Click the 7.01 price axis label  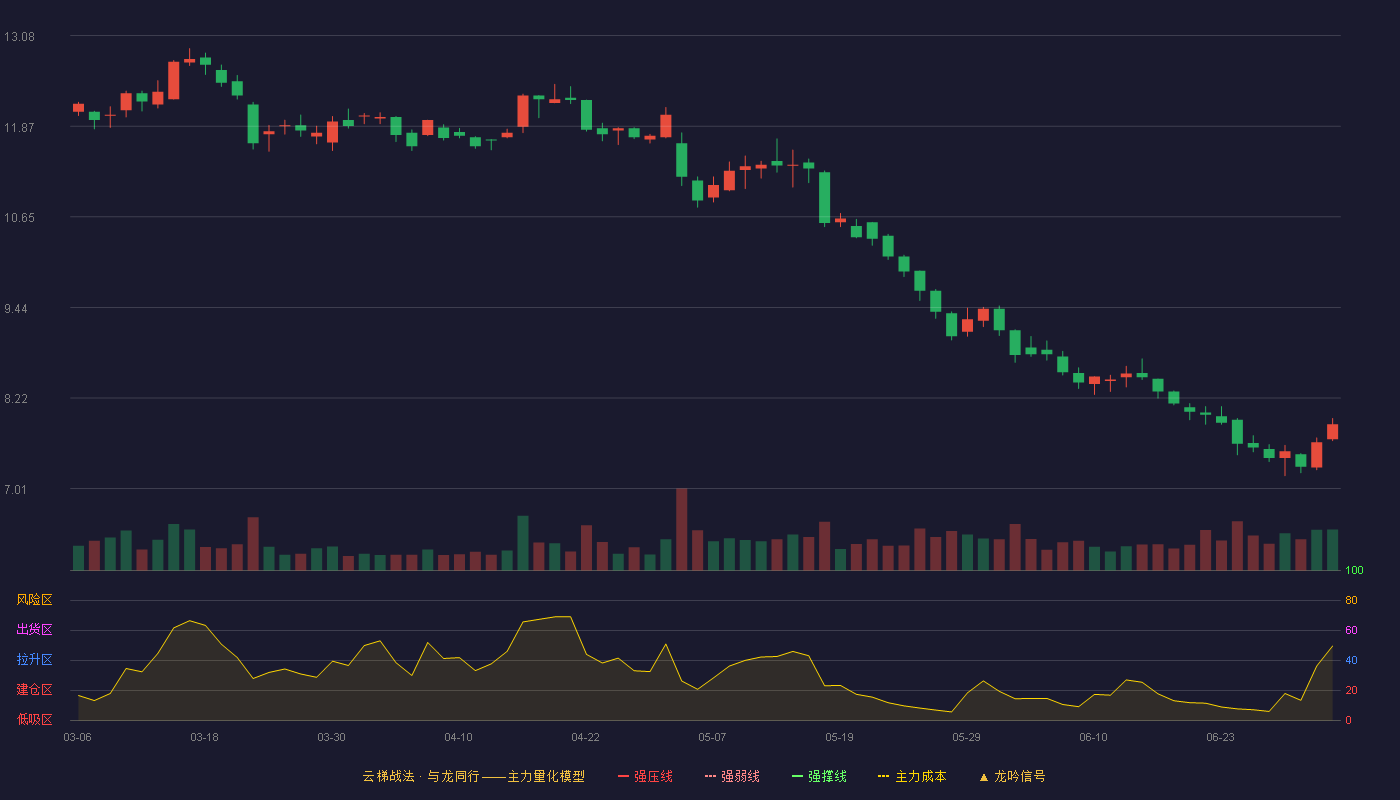click(17, 490)
